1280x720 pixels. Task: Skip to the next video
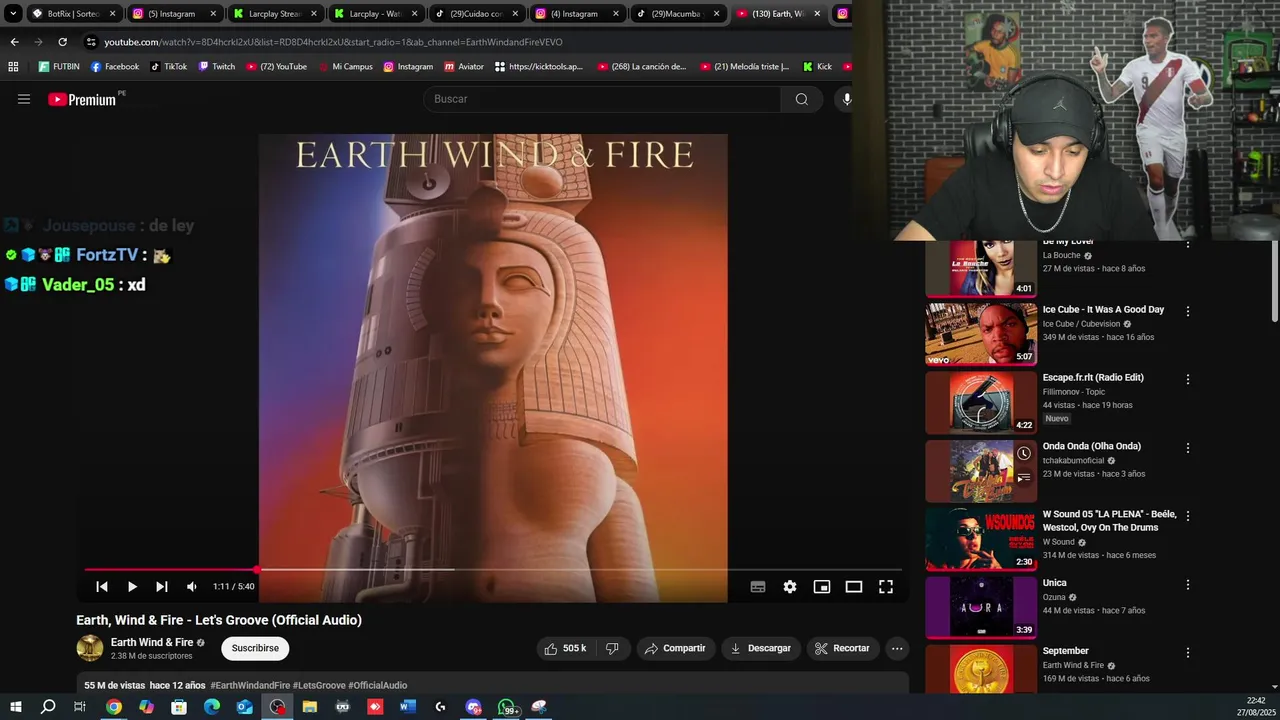(x=162, y=587)
